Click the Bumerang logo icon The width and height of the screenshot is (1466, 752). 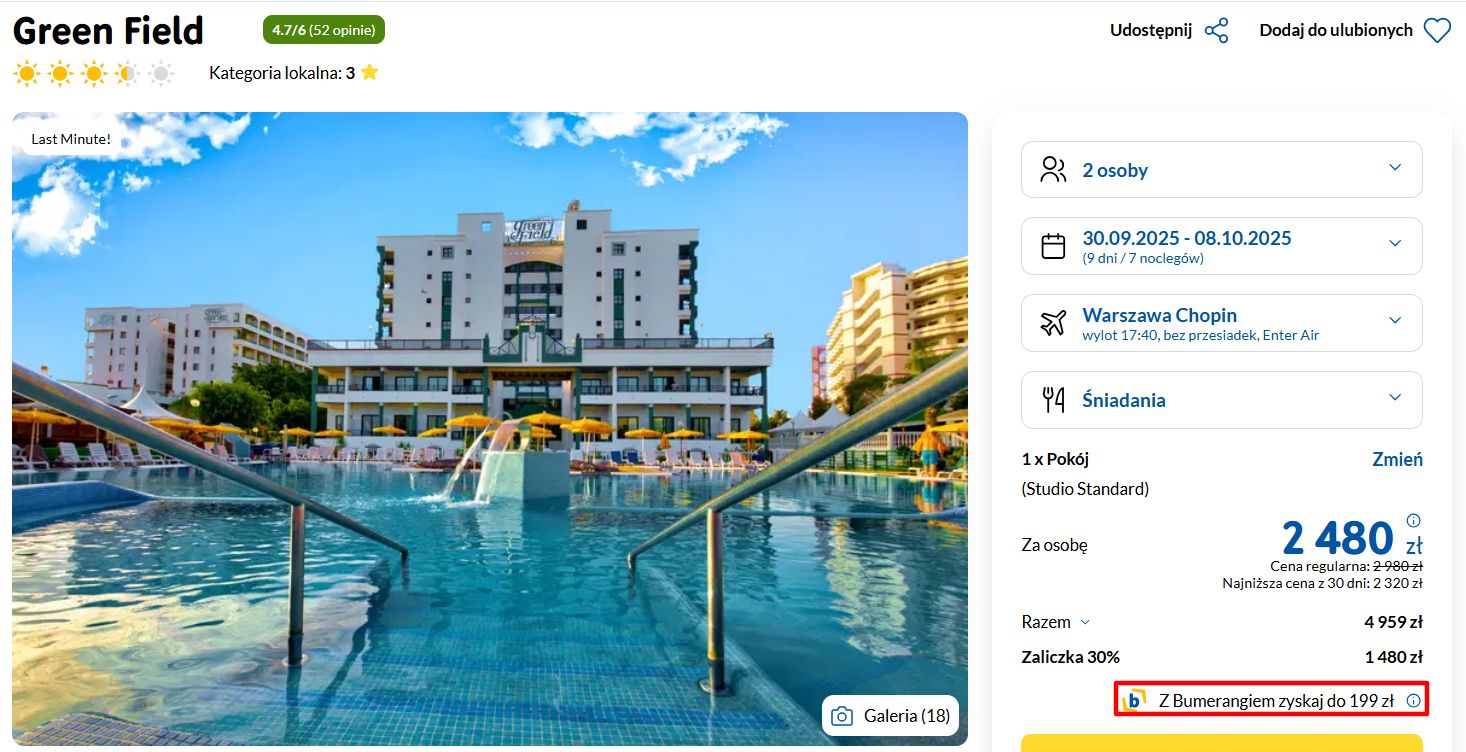pos(1134,700)
